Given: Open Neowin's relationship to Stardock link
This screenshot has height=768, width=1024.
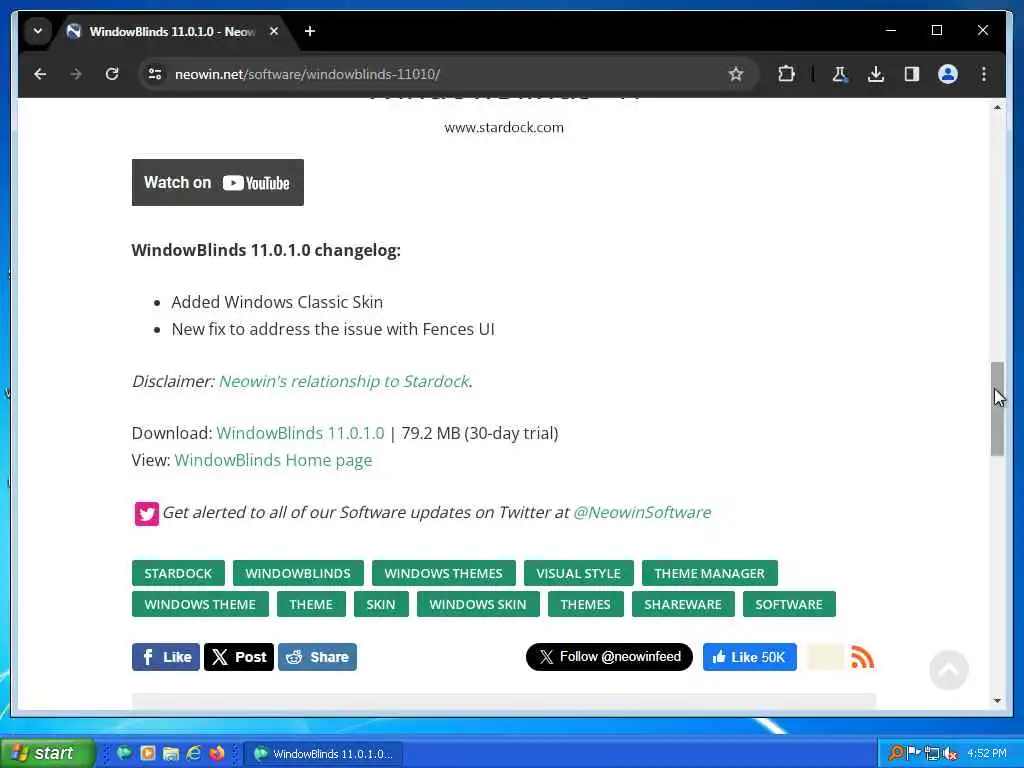Looking at the screenshot, I should (x=344, y=381).
